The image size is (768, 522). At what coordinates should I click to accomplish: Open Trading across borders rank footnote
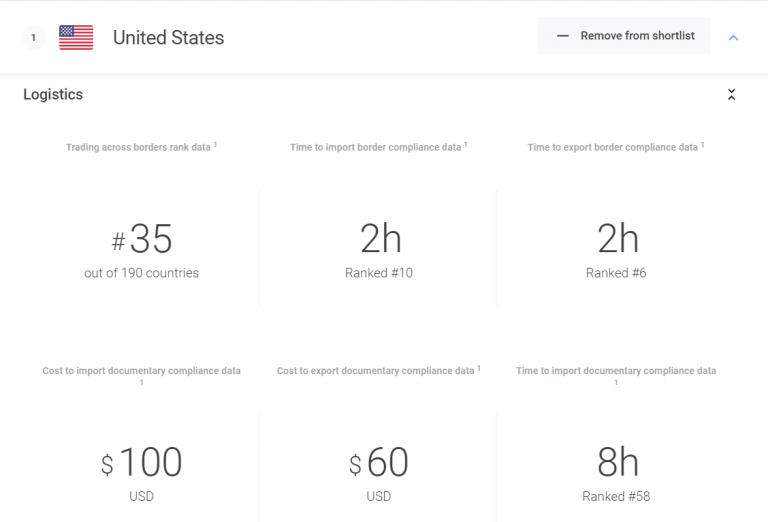click(215, 145)
